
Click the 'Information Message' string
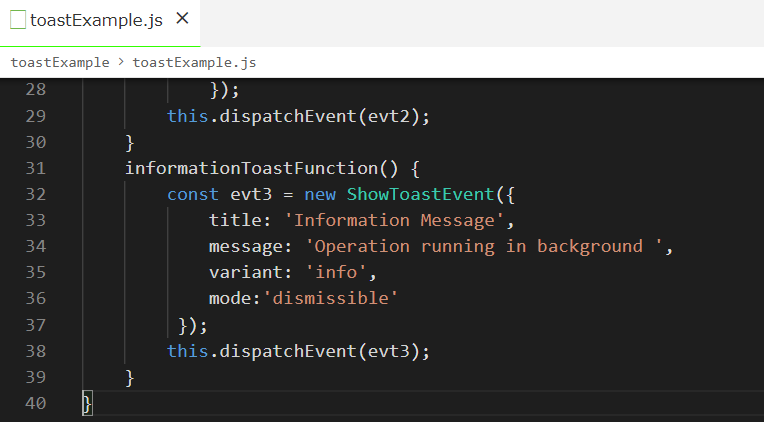click(x=394, y=220)
